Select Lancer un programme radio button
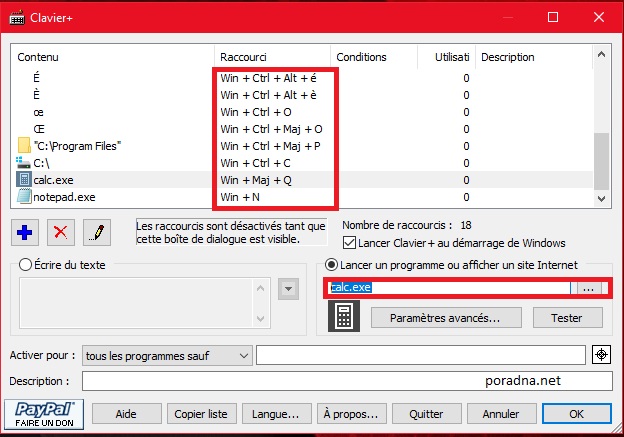624x437 pixels. (331, 265)
